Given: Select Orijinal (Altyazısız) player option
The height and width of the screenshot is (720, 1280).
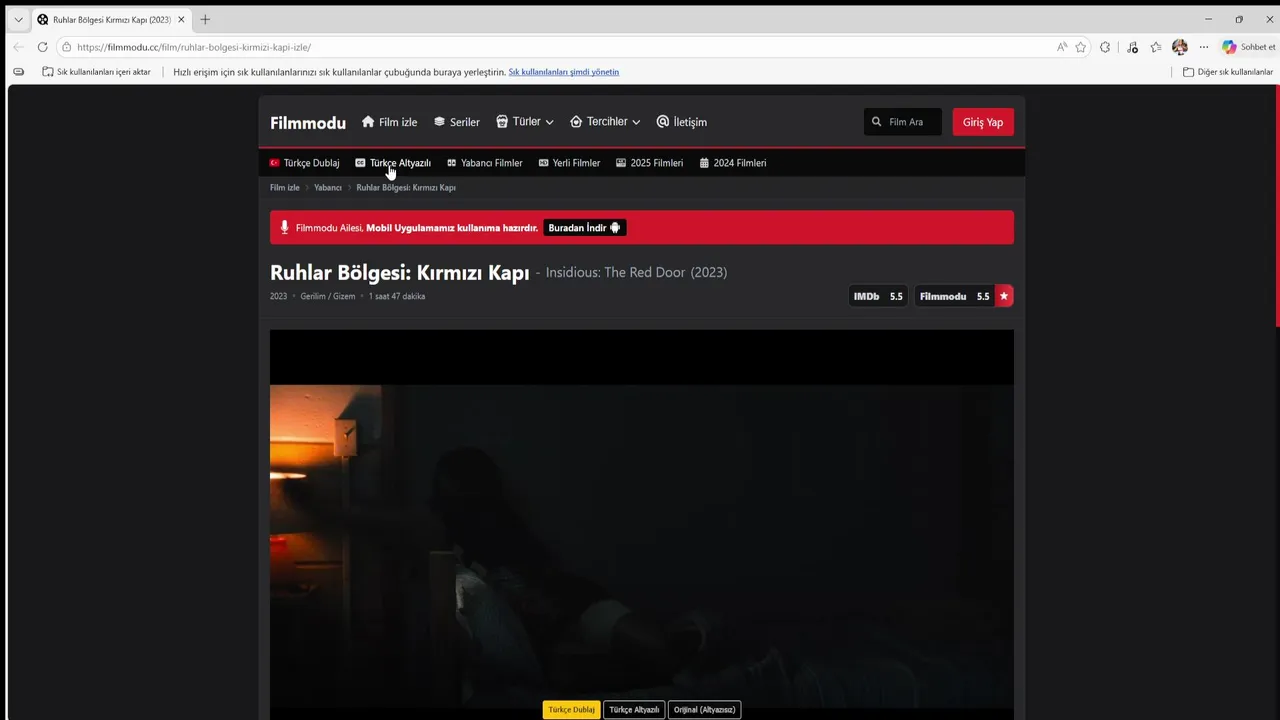Looking at the screenshot, I should coord(704,710).
